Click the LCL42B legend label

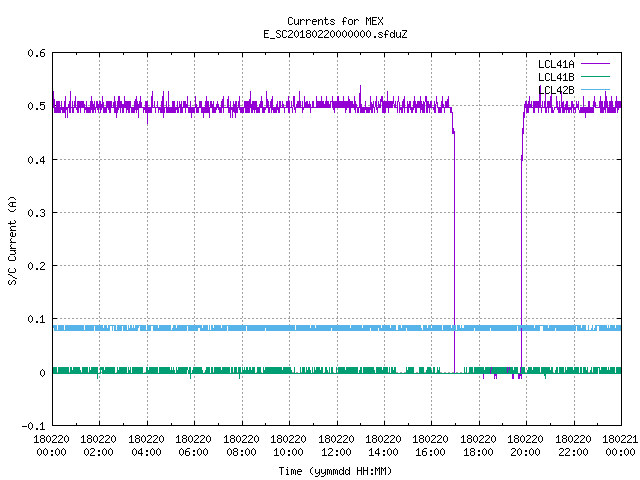tap(556, 90)
